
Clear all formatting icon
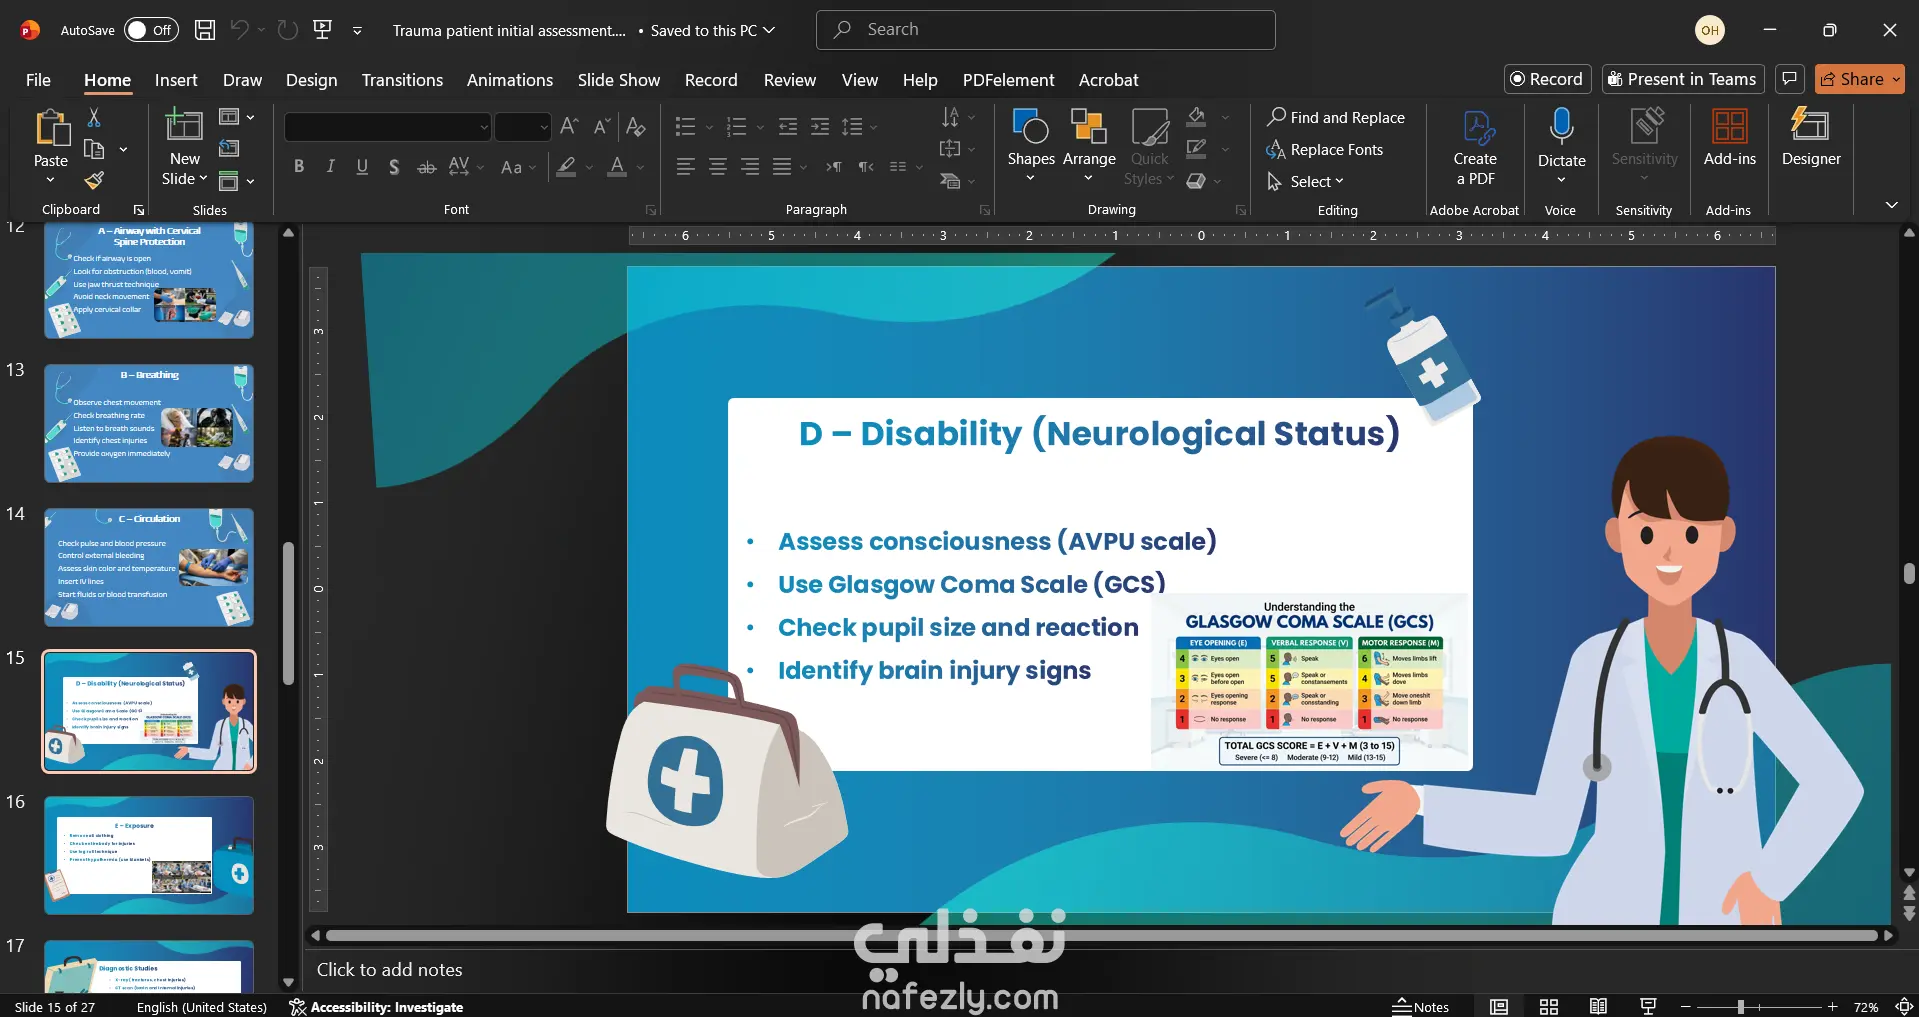pyautogui.click(x=635, y=126)
